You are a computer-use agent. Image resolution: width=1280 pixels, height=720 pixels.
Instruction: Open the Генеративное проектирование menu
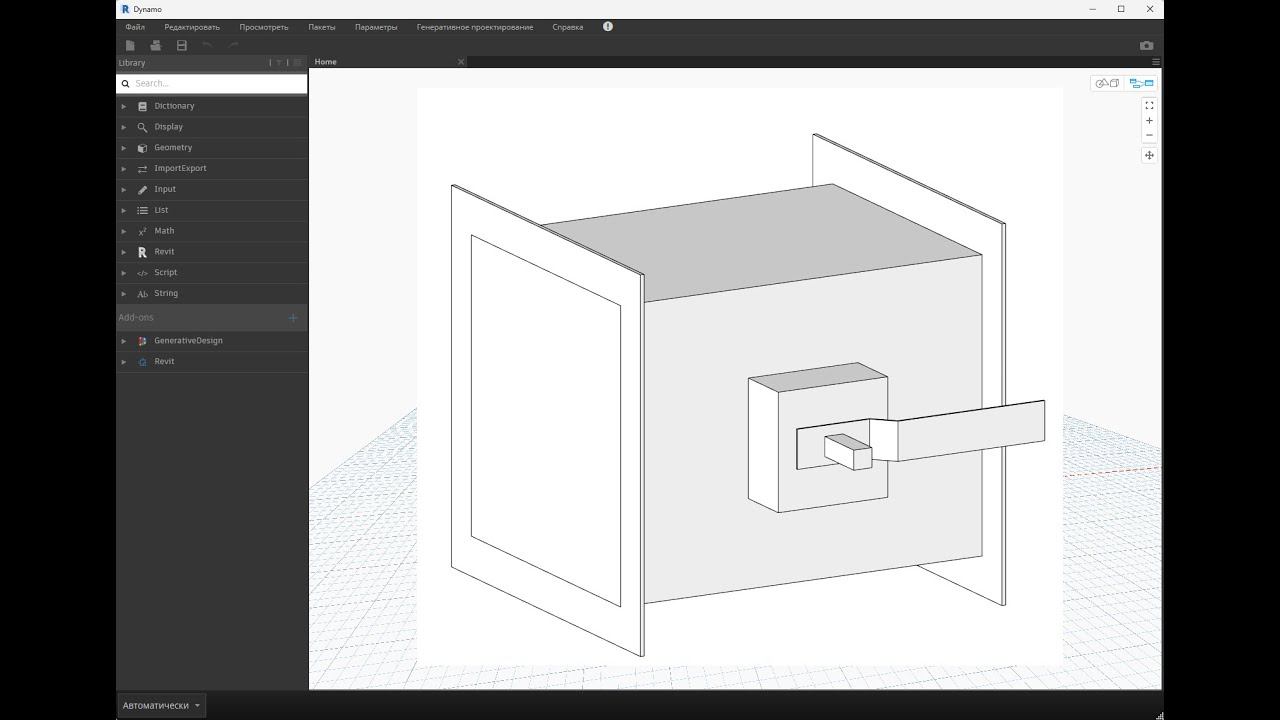475,27
